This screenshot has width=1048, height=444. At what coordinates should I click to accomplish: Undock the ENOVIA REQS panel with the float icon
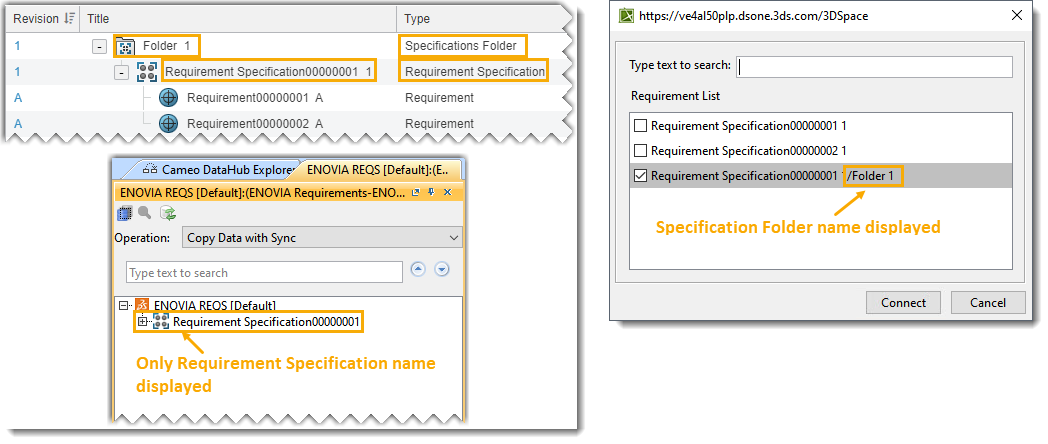click(x=416, y=193)
